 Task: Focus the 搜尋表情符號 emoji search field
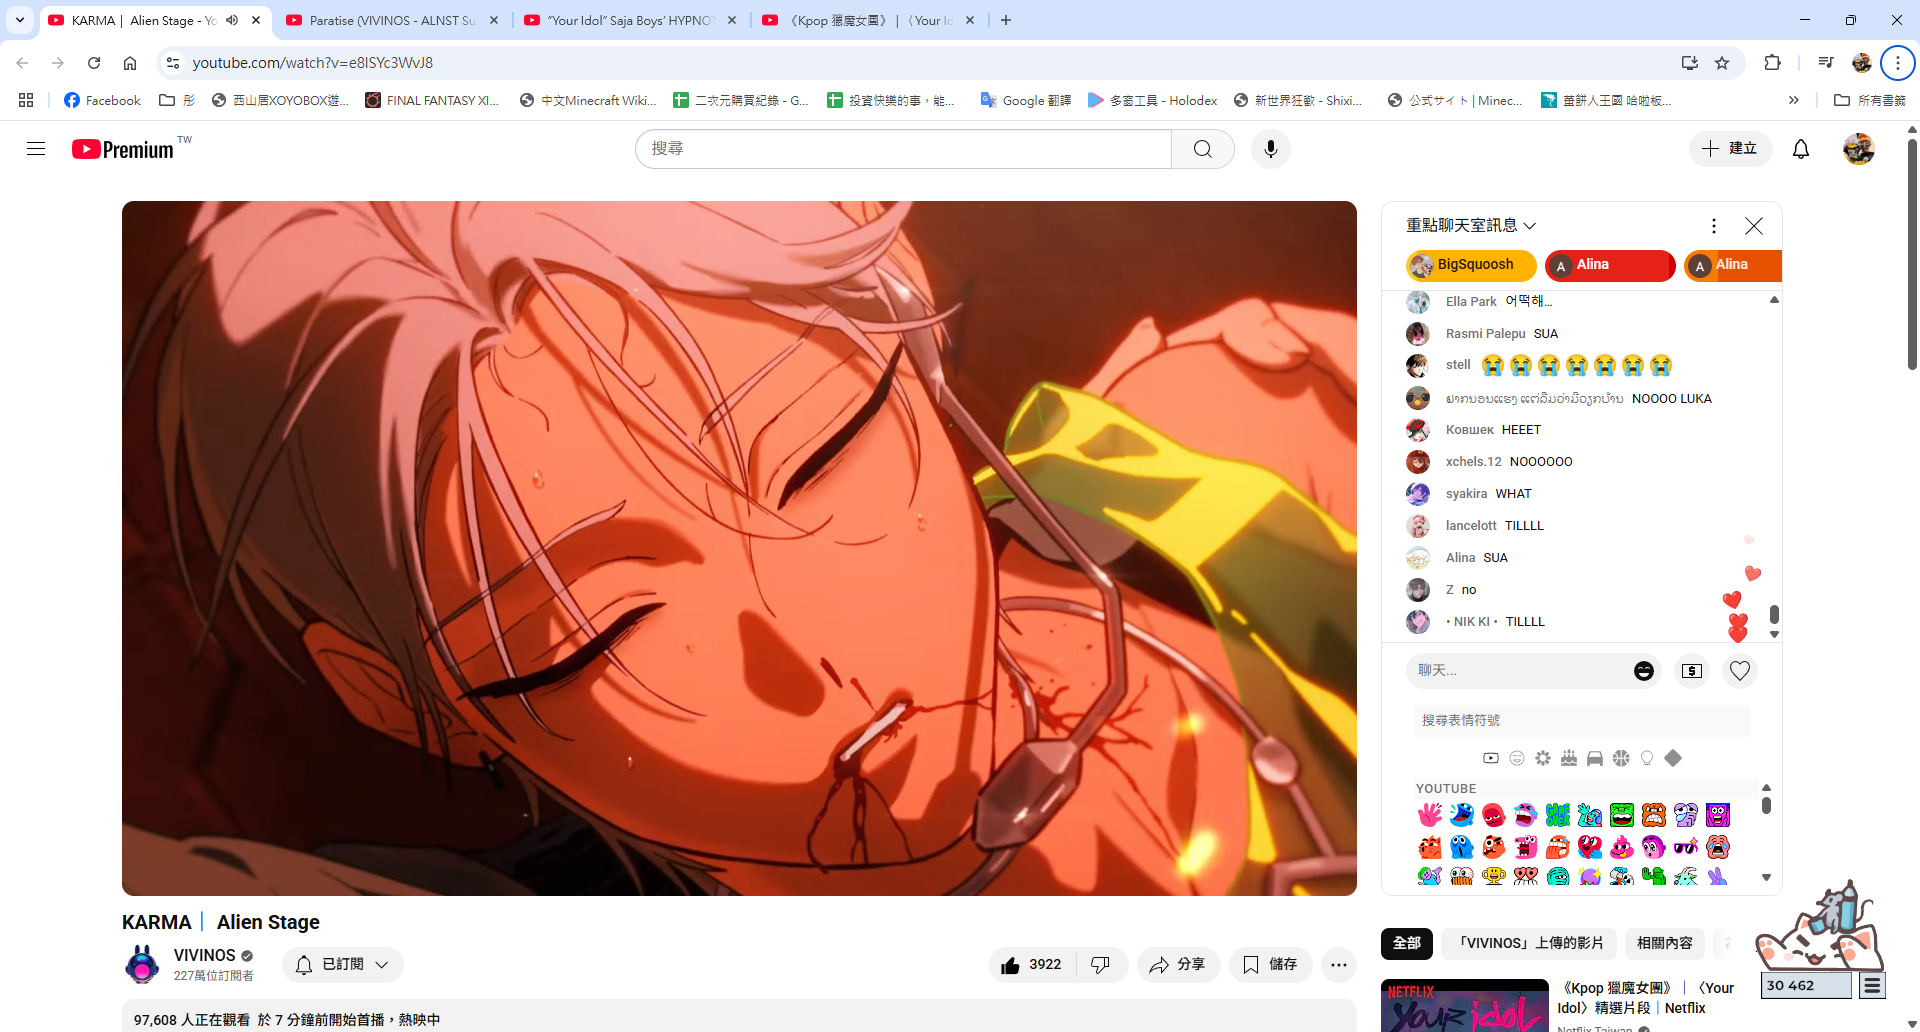(x=1582, y=720)
